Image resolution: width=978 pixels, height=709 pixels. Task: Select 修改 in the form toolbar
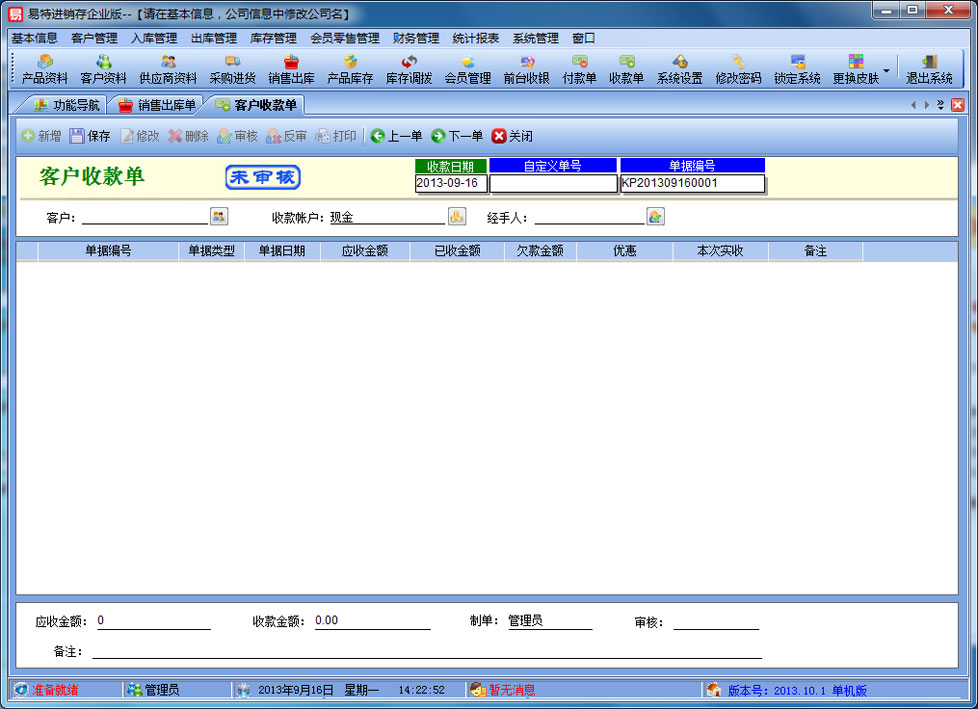click(x=140, y=136)
